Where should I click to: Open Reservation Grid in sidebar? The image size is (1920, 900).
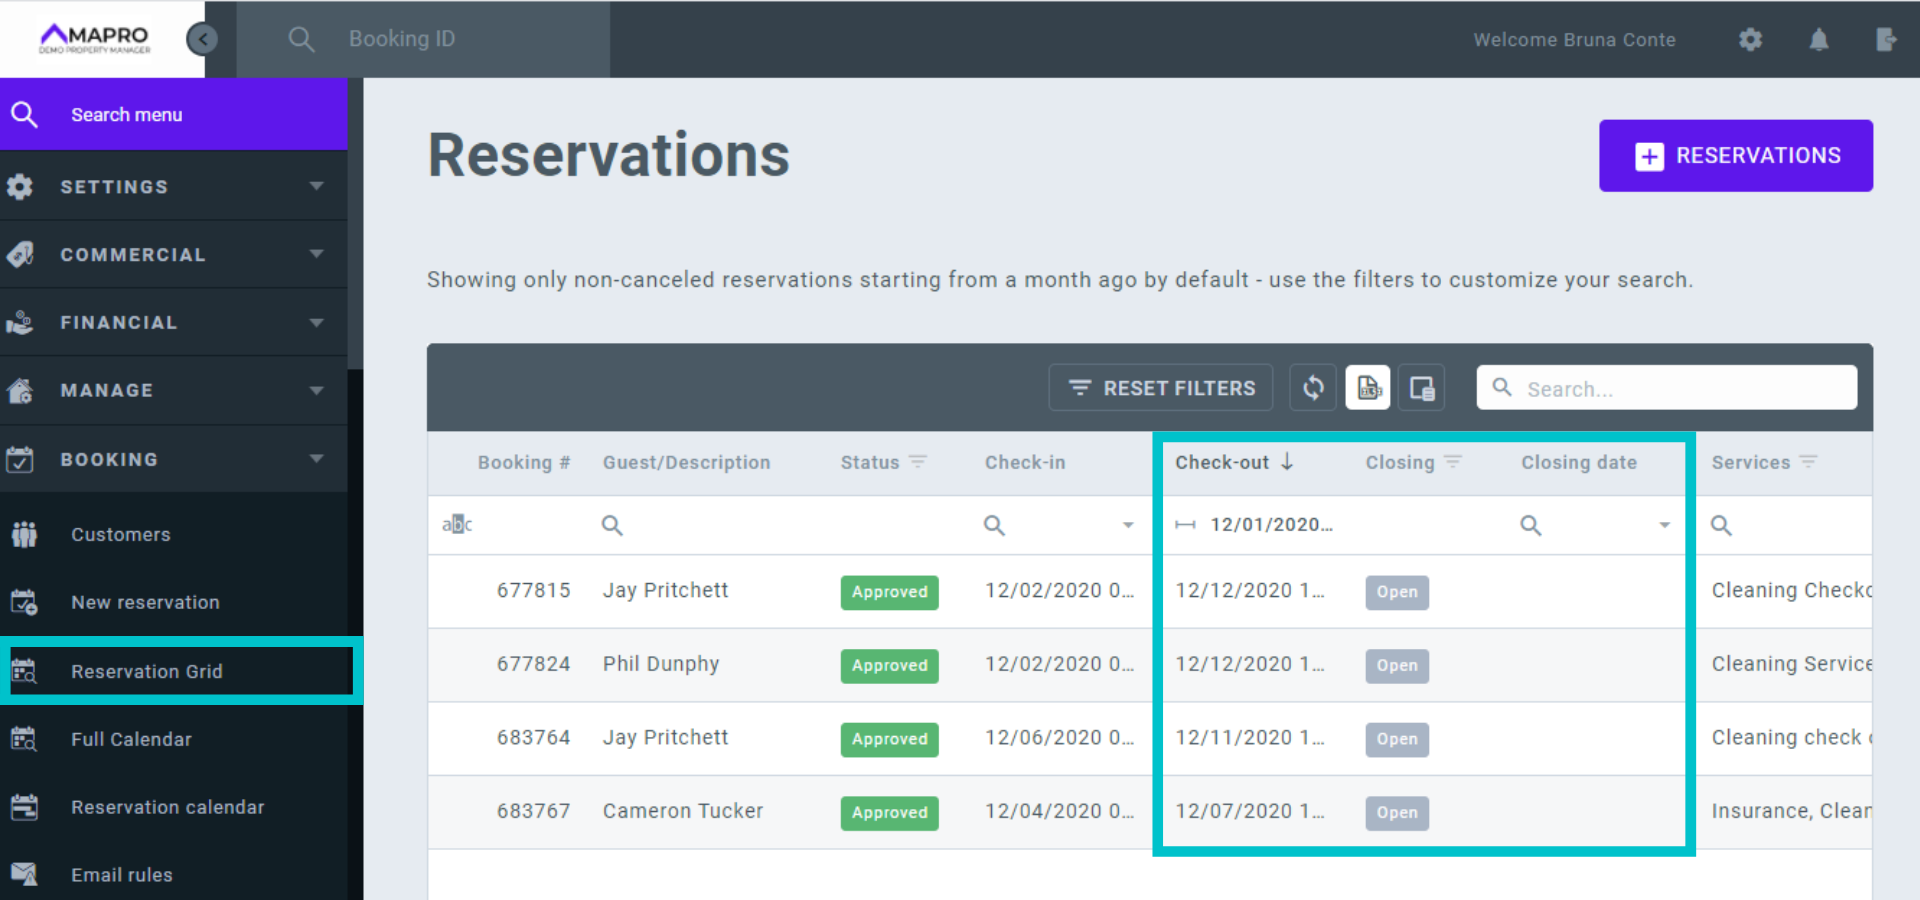[x=147, y=671]
